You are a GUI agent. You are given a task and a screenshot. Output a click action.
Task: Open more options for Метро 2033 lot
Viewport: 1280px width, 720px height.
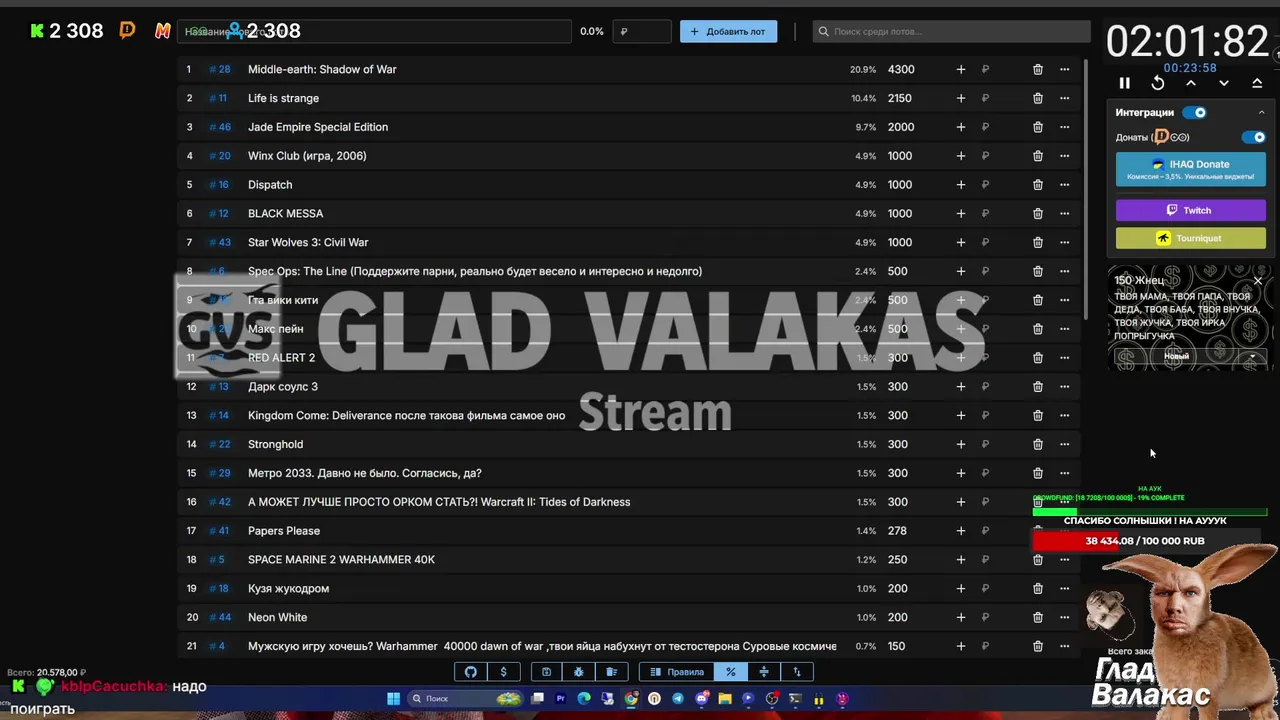click(1065, 473)
